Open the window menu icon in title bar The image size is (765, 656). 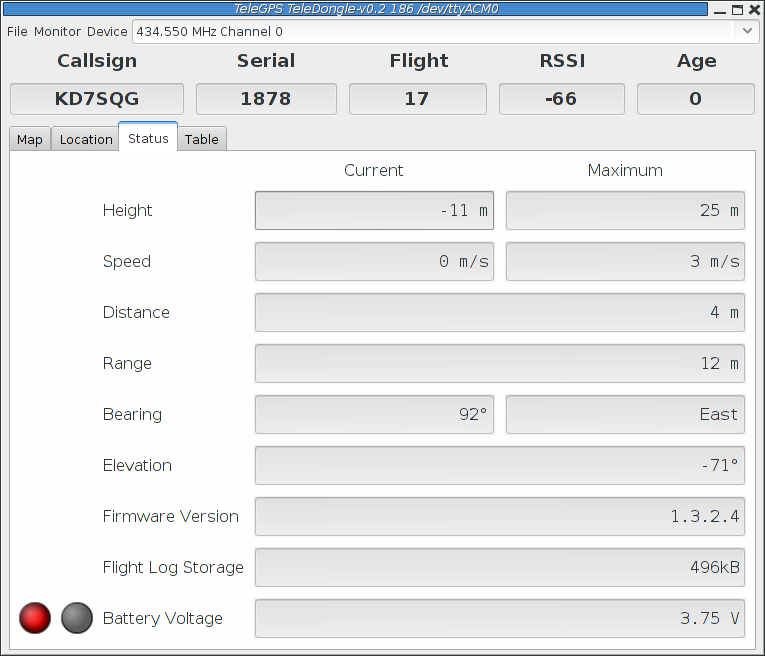[x=9, y=9]
